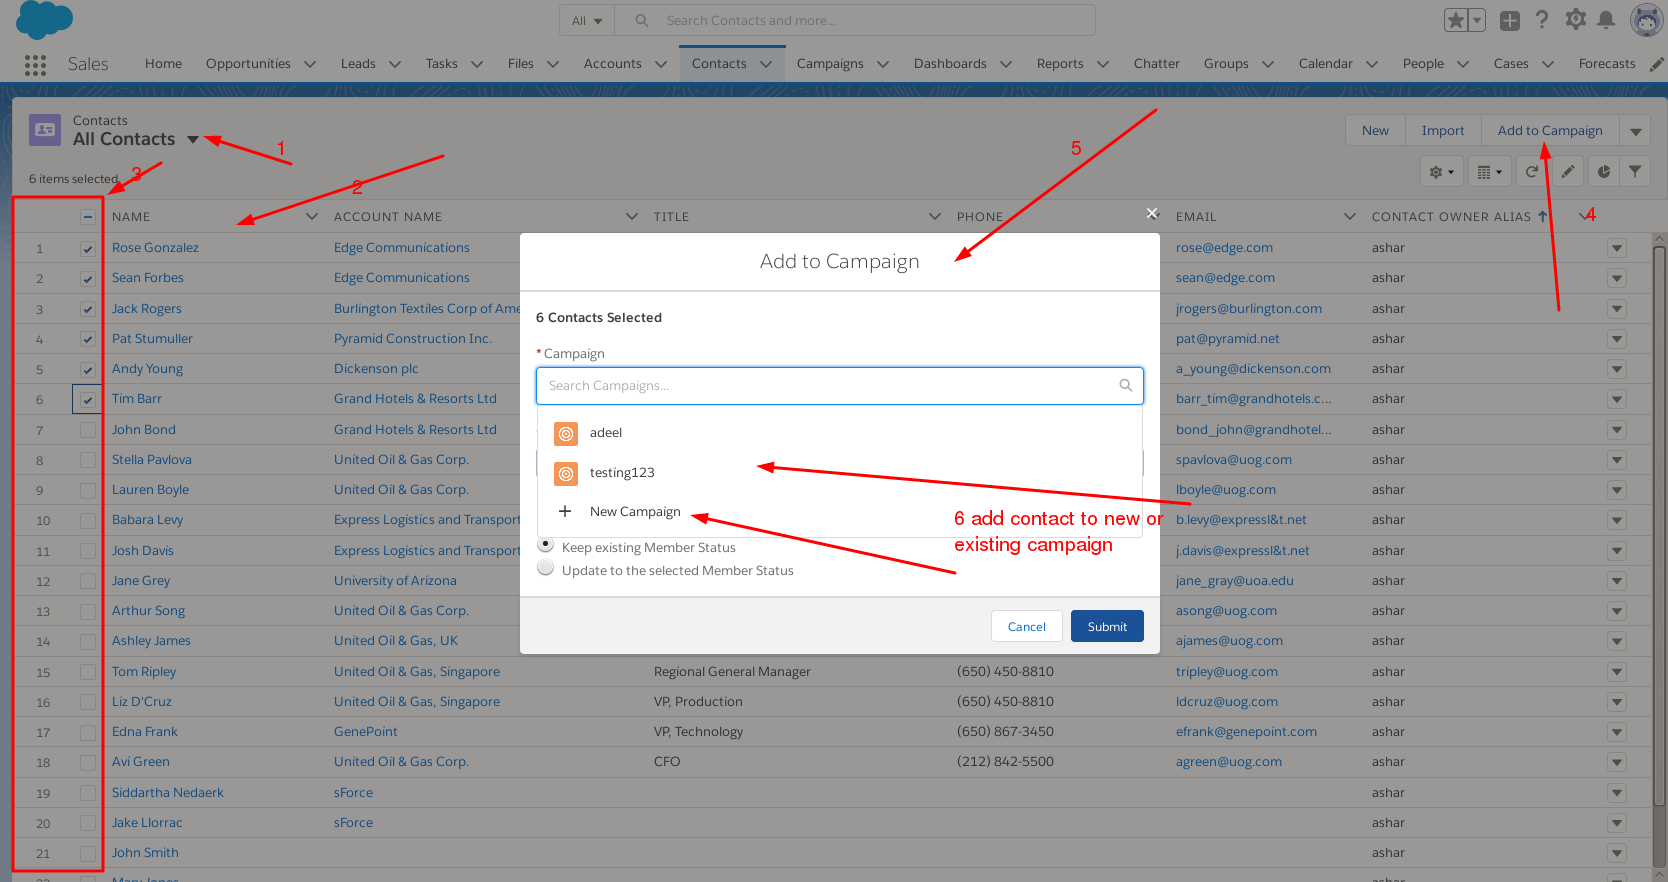Image resolution: width=1668 pixels, height=882 pixels.
Task: Open more actions dropdown beside Add to Campaign
Action: pos(1636,131)
